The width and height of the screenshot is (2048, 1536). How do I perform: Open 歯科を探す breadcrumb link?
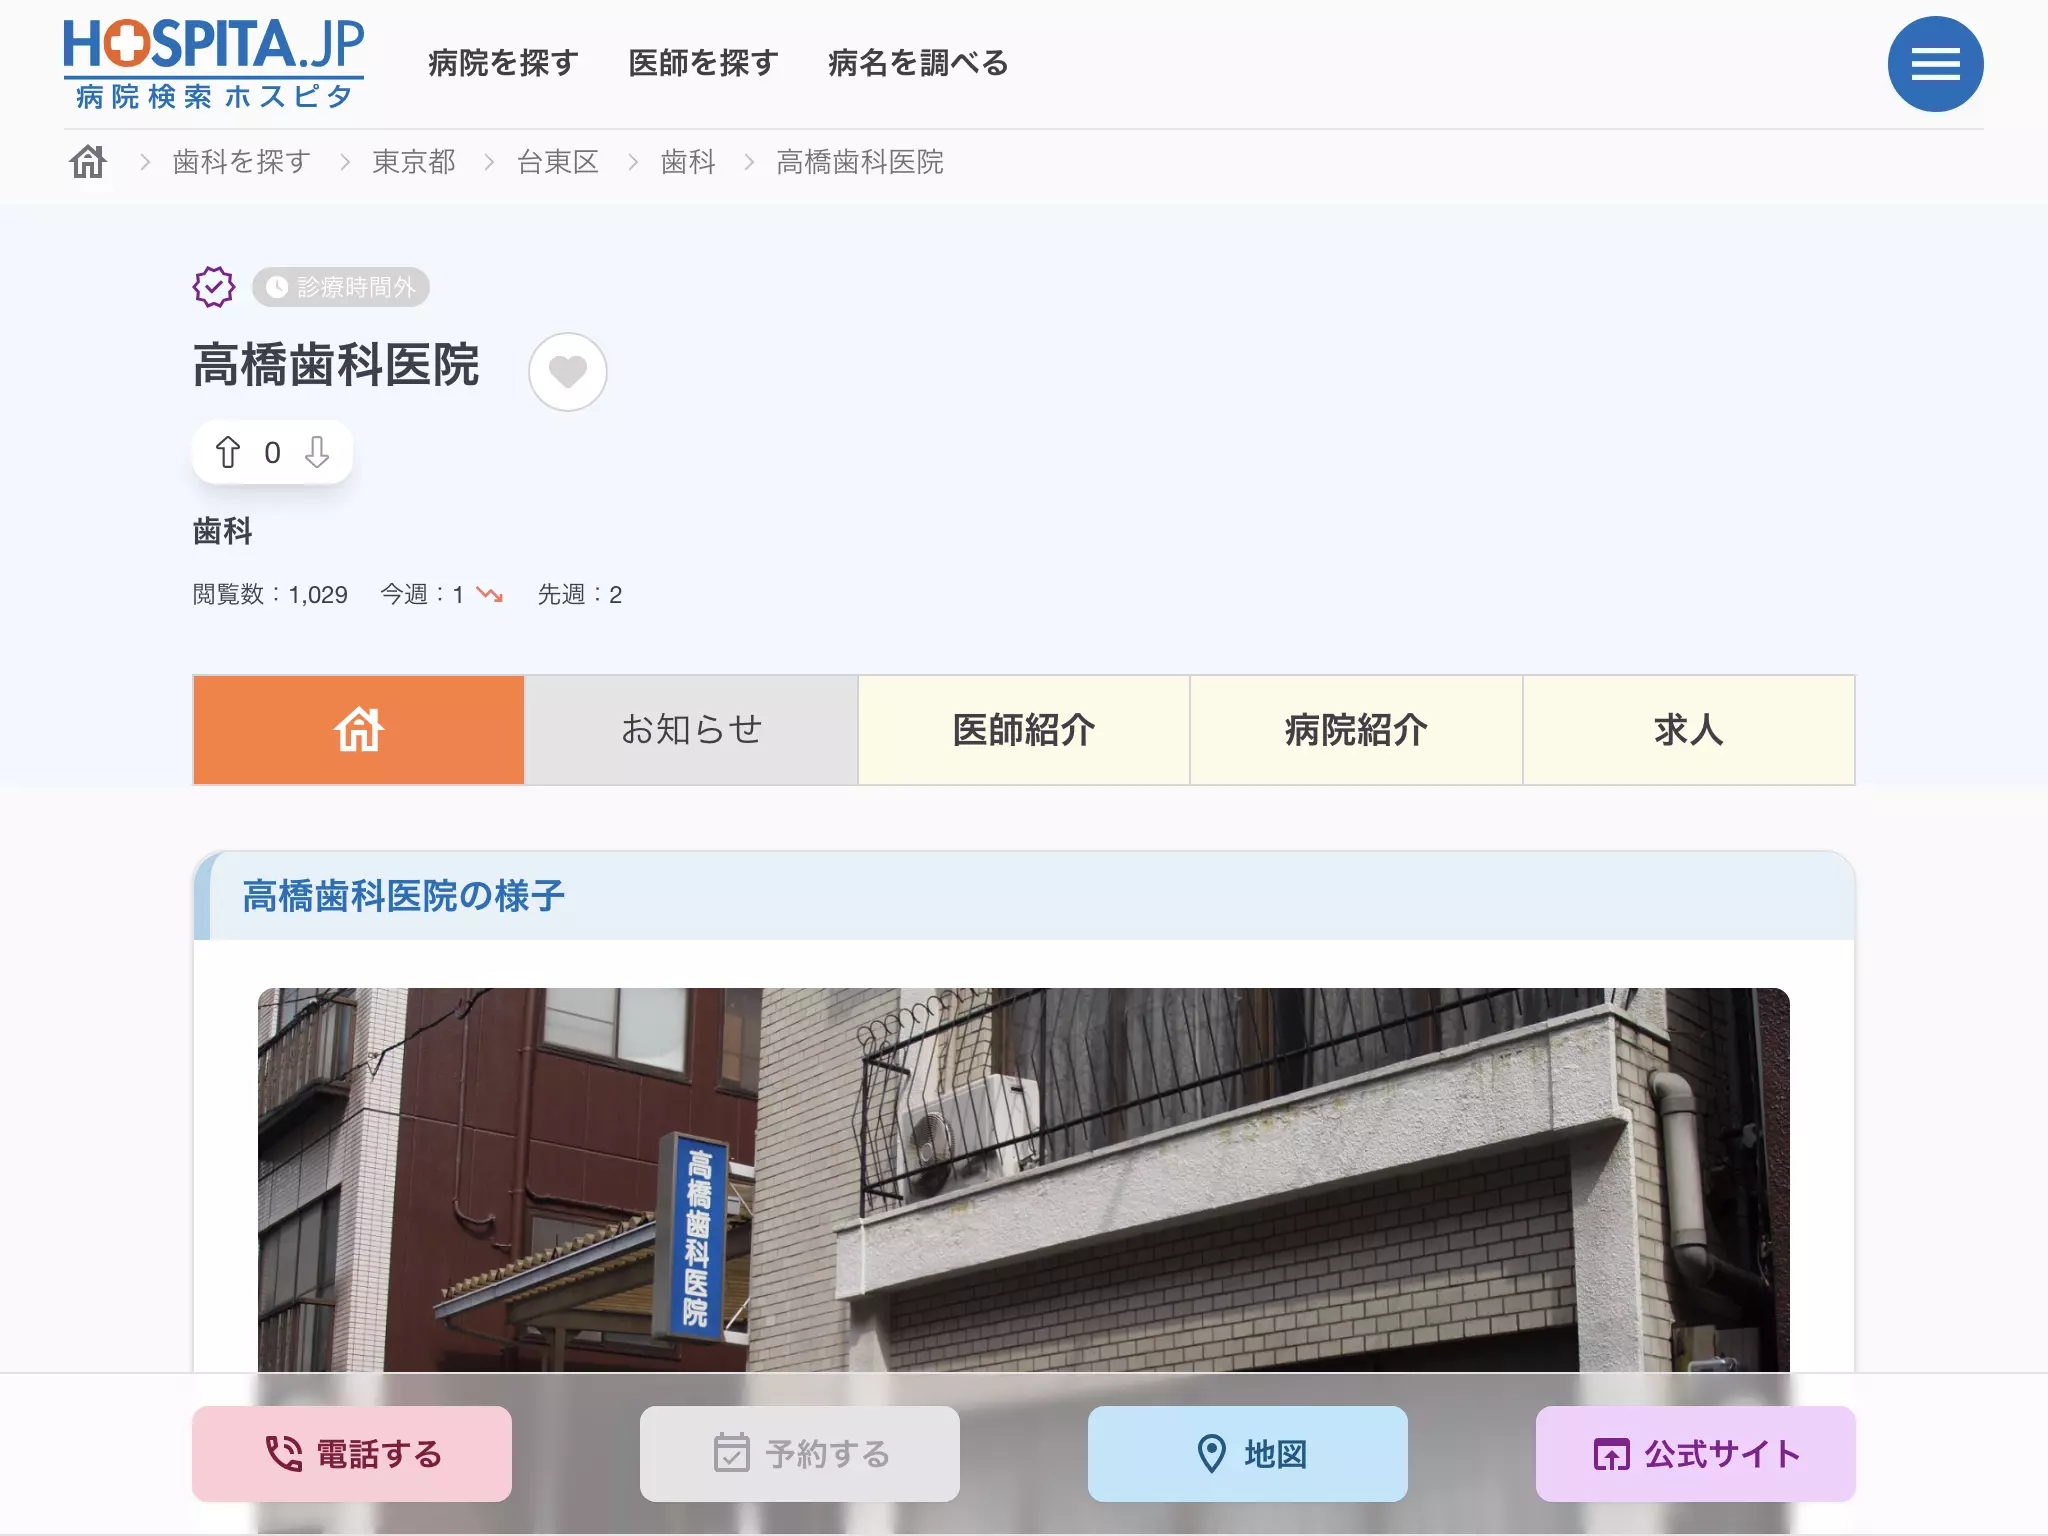click(241, 162)
